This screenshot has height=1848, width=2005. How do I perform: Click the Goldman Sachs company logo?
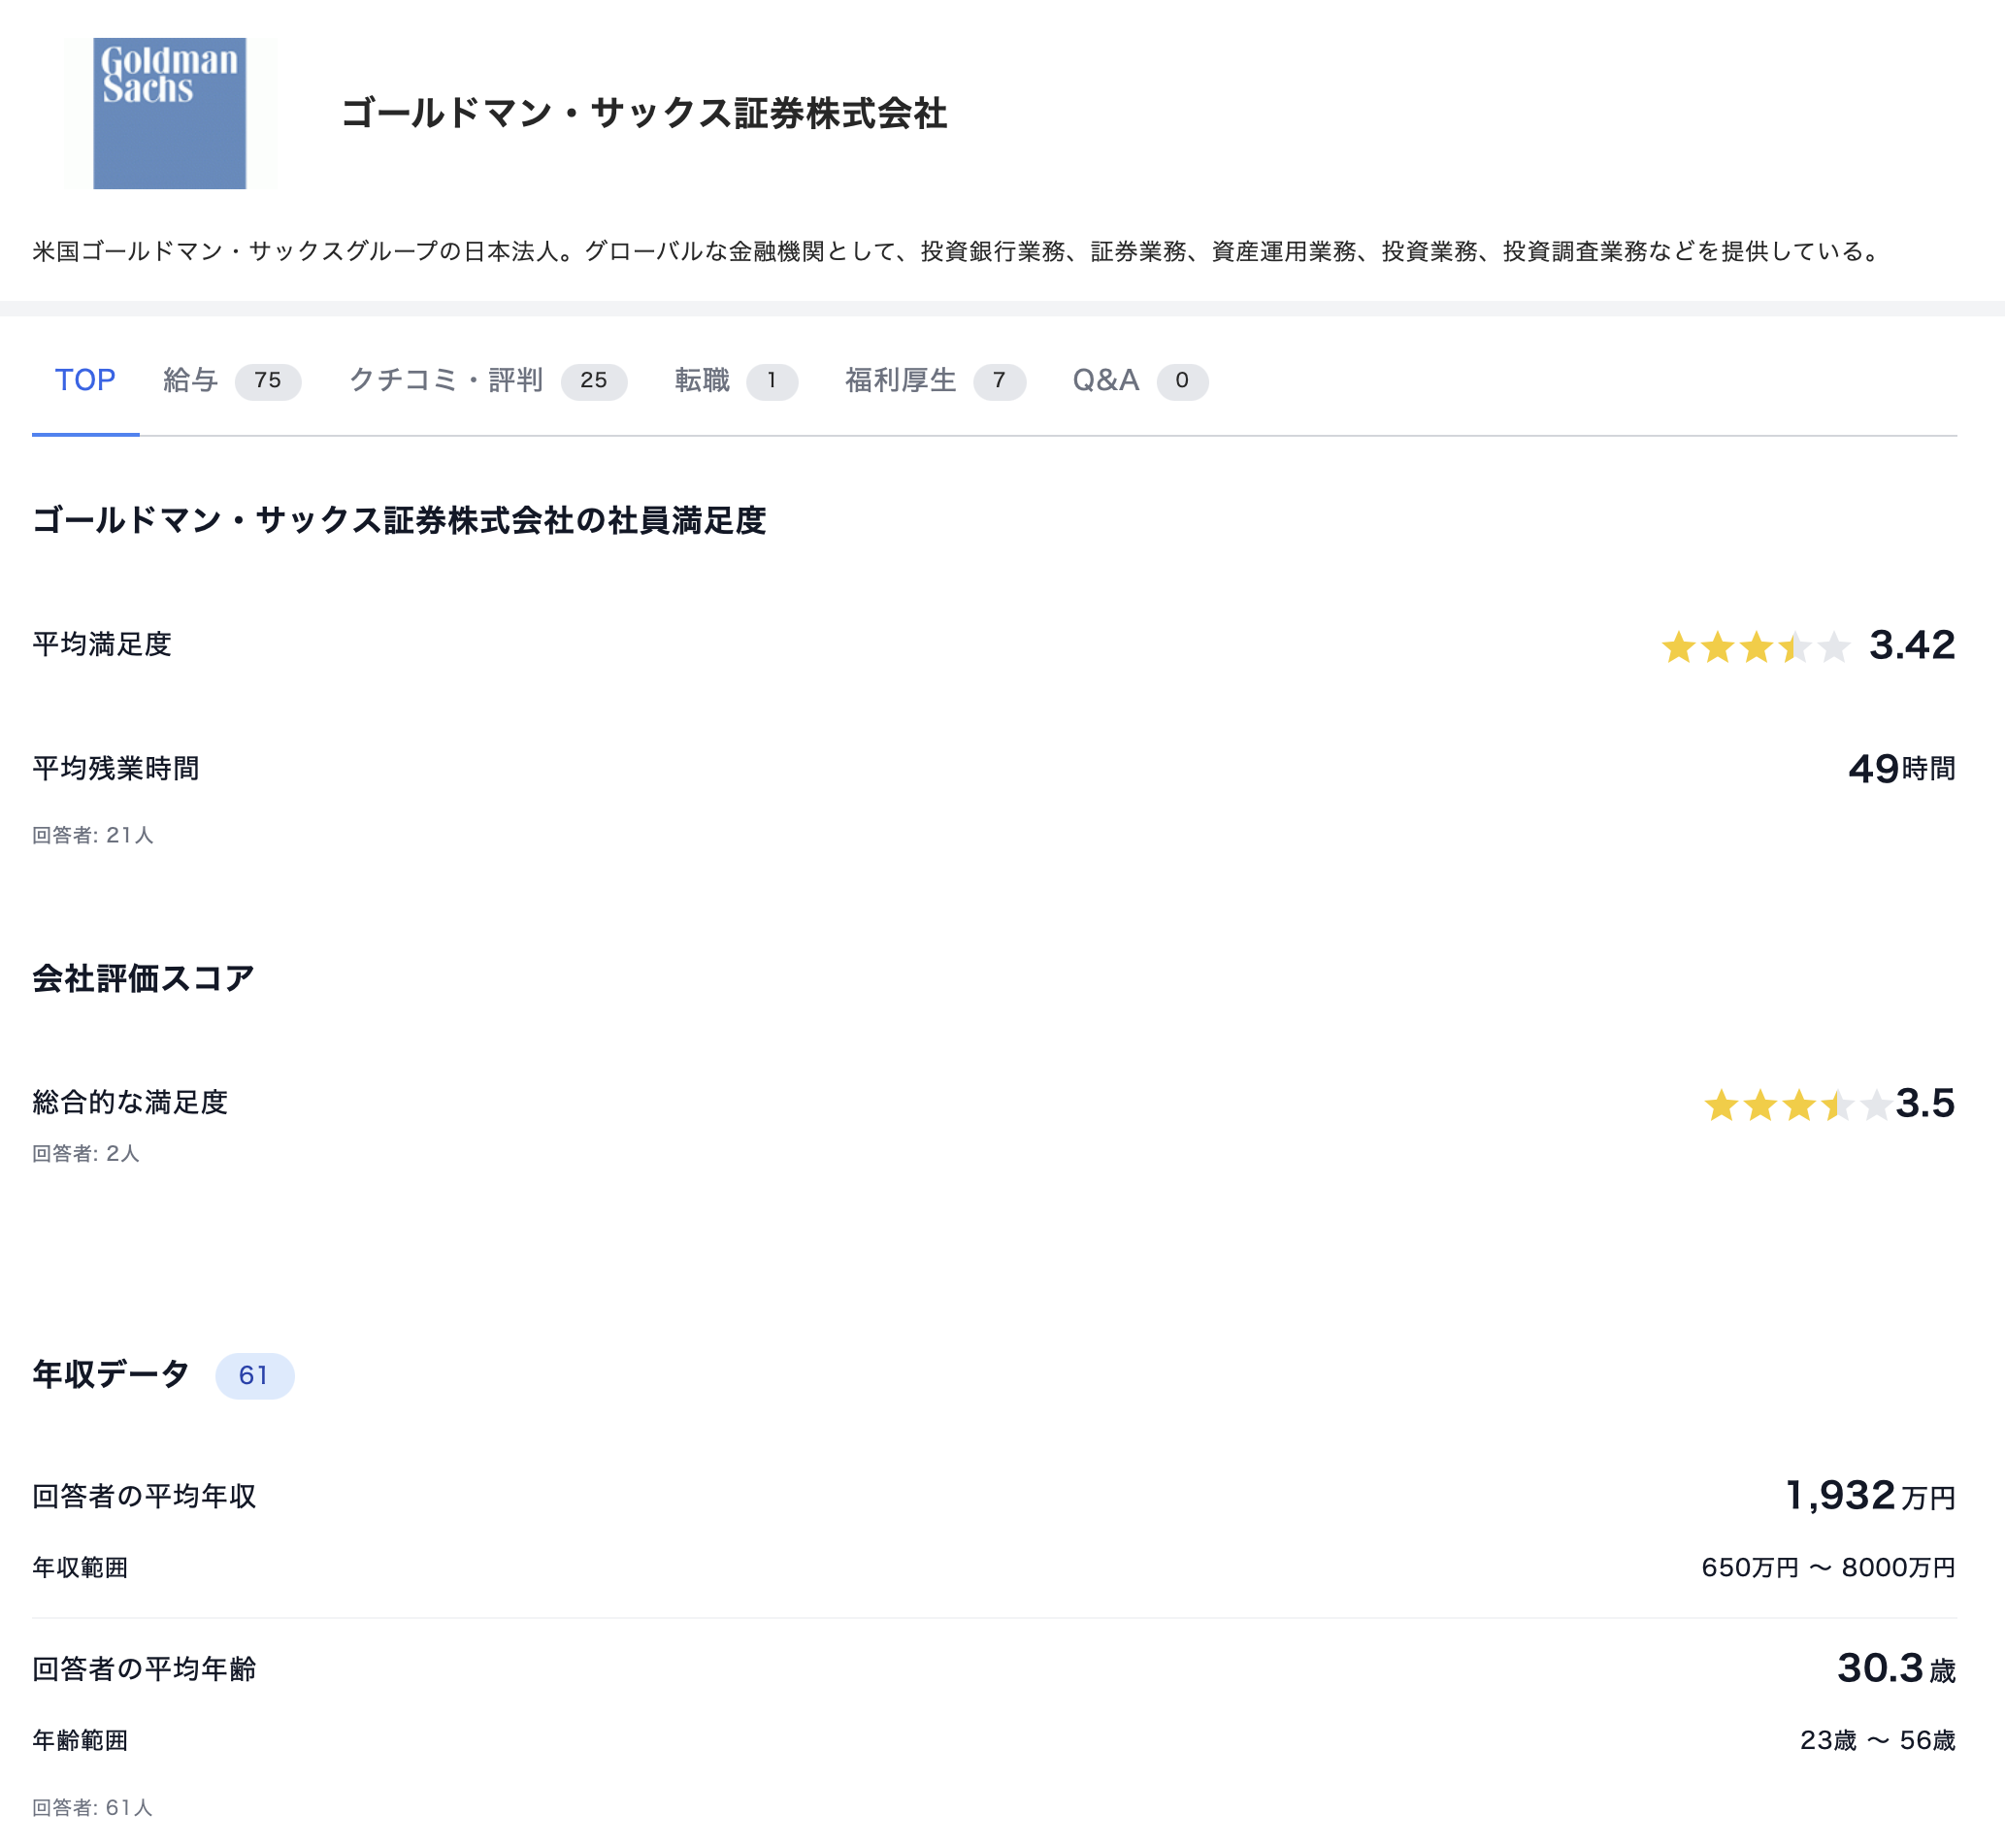coord(170,113)
